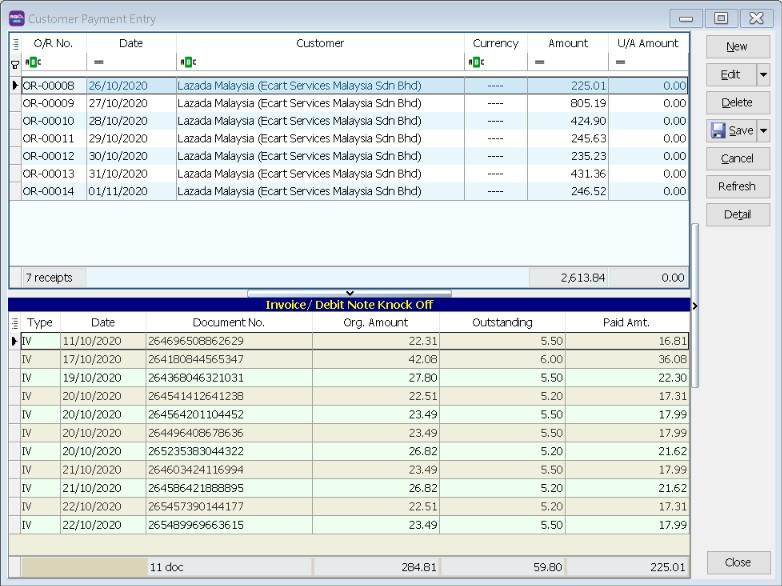Sort by the Paid Amt. column header
This screenshot has width=782, height=586.
[x=626, y=323]
